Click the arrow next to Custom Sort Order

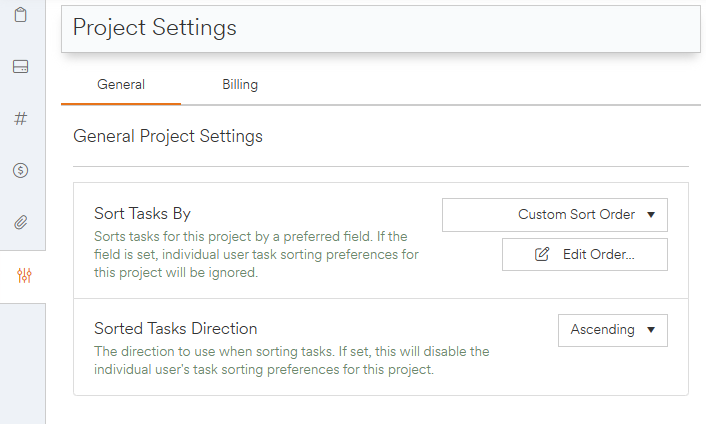point(650,214)
